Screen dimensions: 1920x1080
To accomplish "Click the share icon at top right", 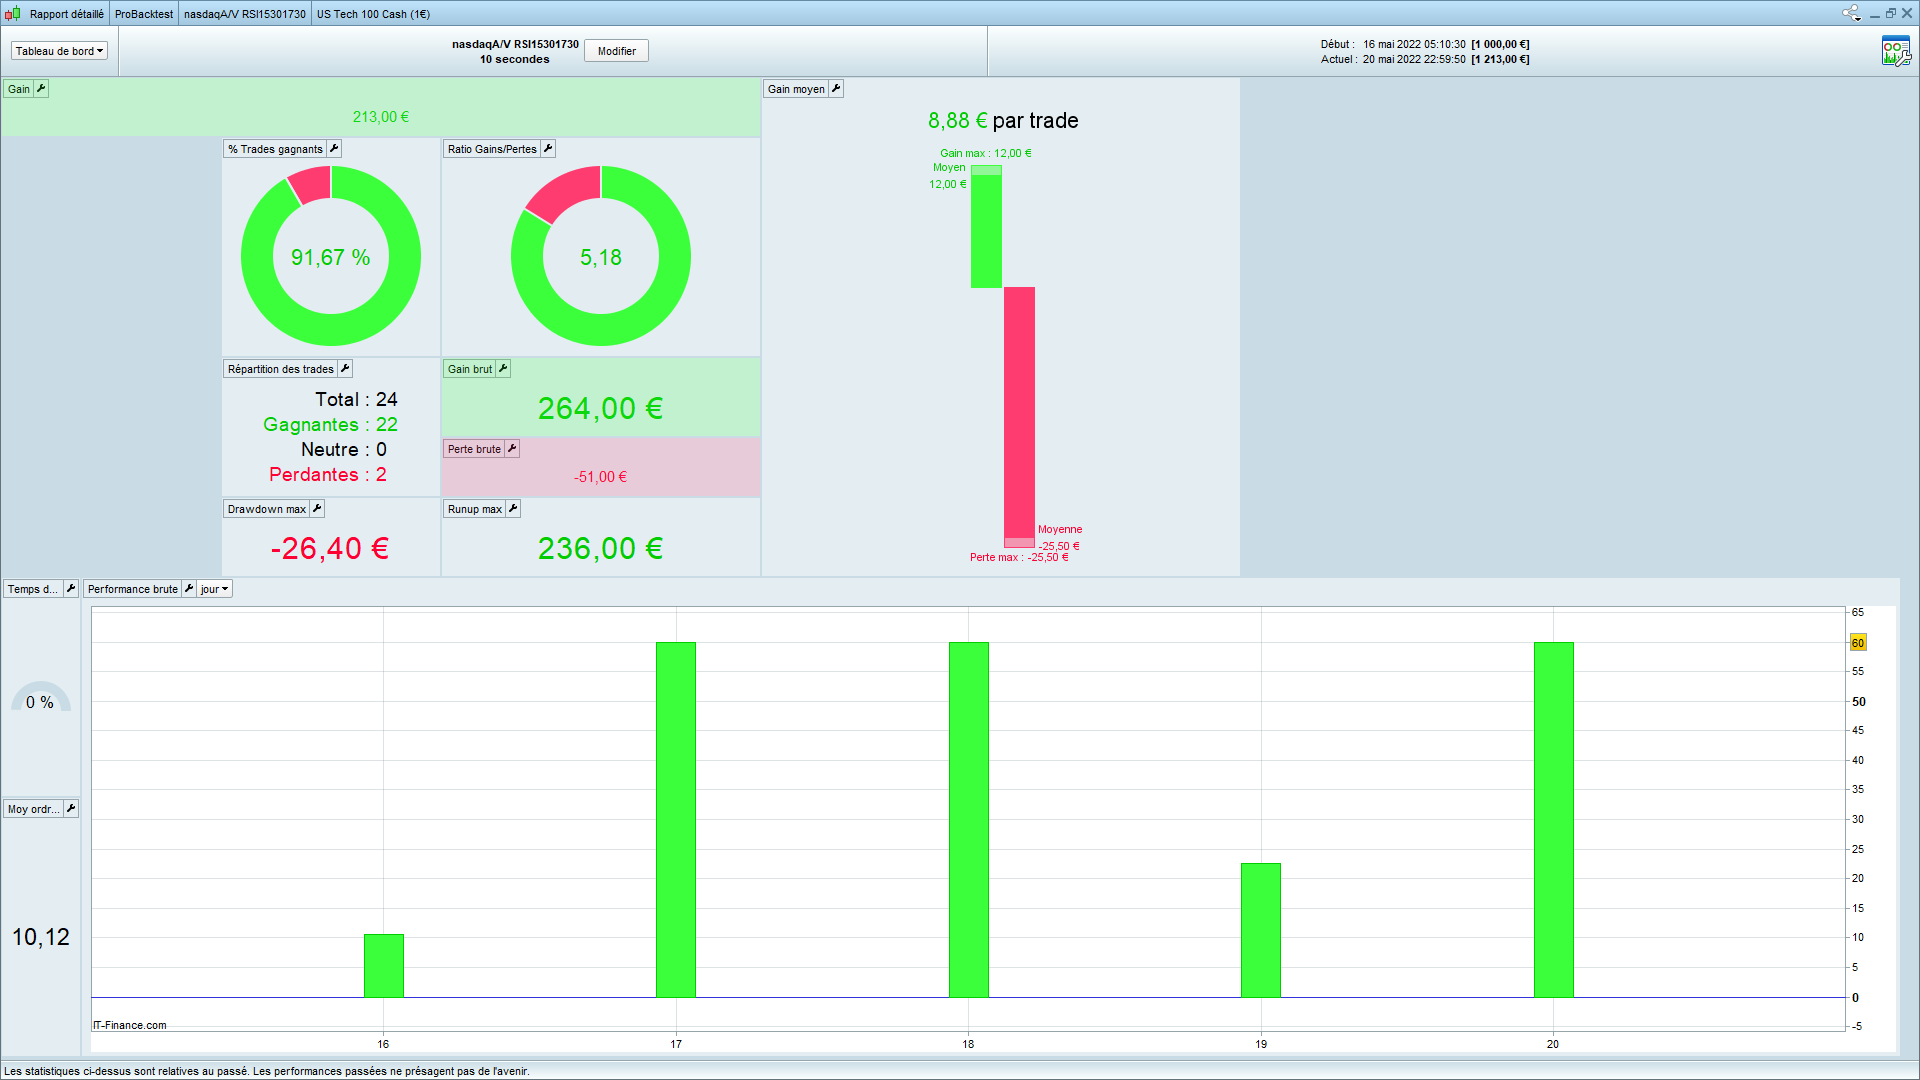I will point(1851,14).
